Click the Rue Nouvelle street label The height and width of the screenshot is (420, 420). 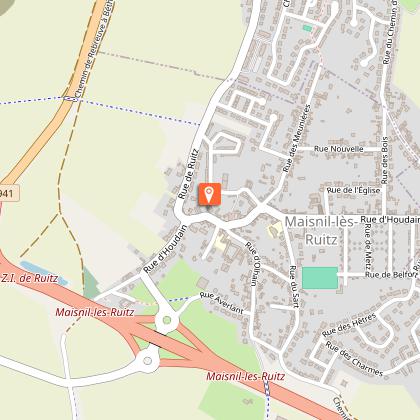339,149
